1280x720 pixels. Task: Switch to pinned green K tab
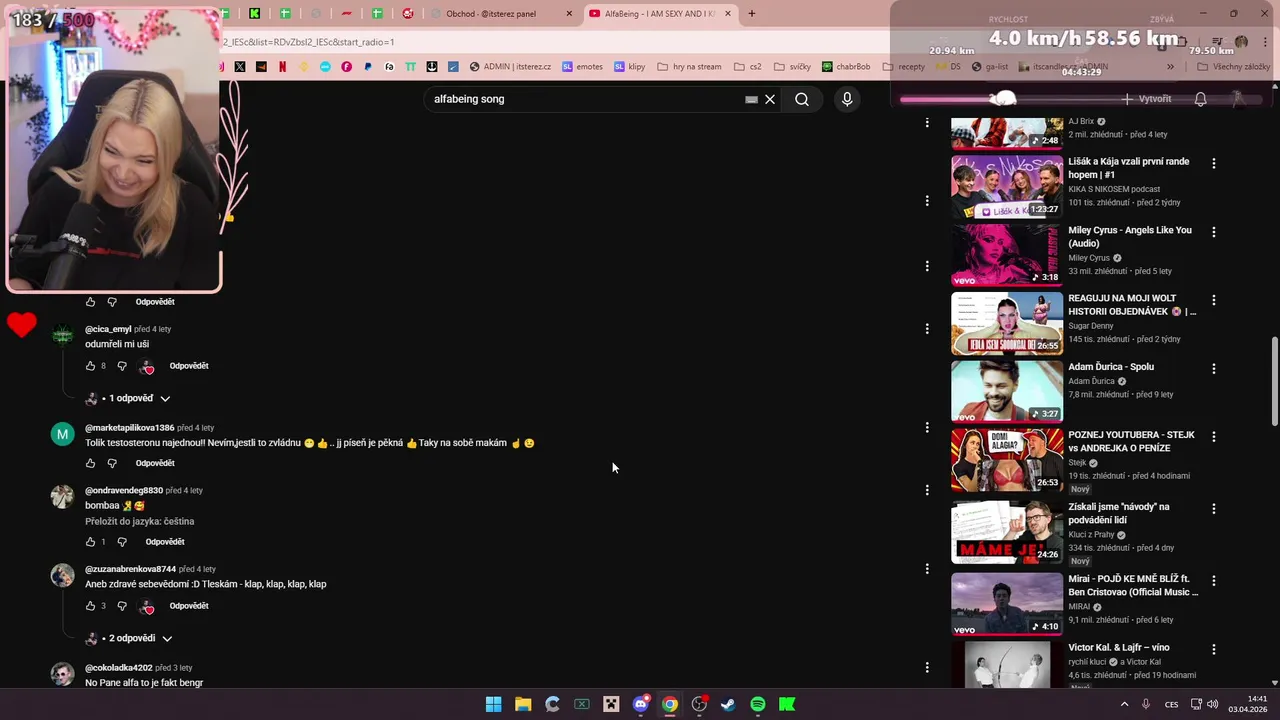[x=255, y=13]
